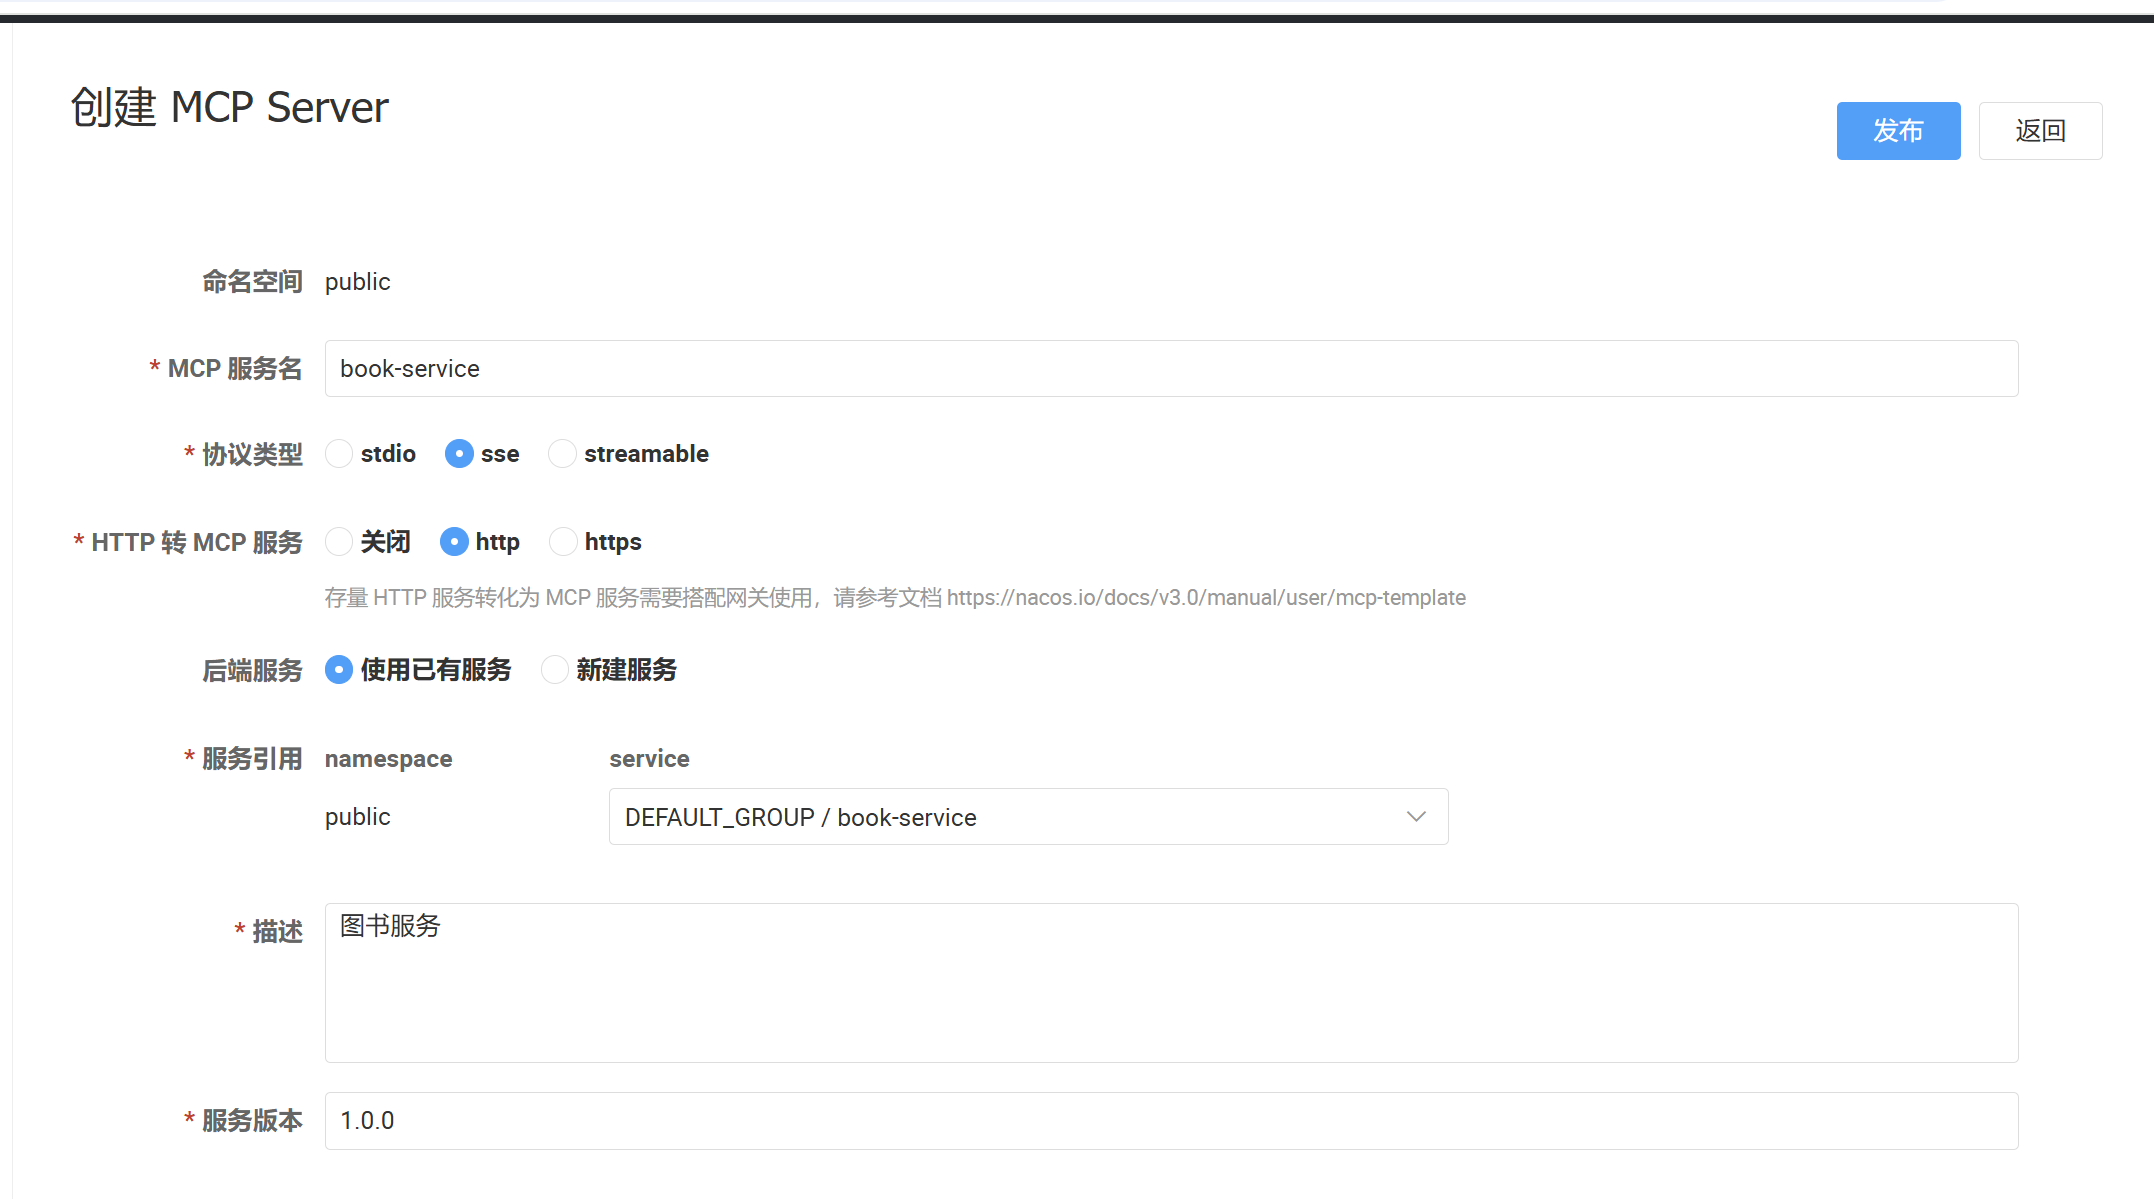
Task: Choose the https conversion option
Action: coord(563,542)
